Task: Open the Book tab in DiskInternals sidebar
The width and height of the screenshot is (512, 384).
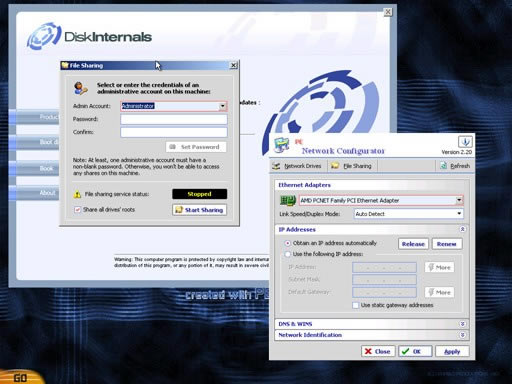Action: click(34, 168)
